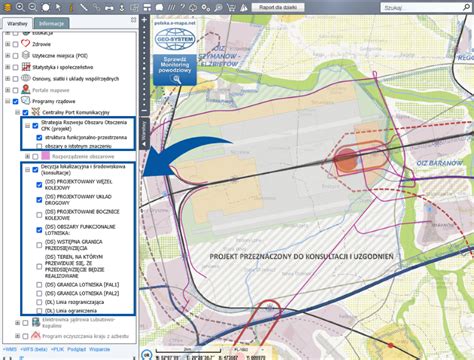Click the Raport dla działki button
The image size is (474, 360).
pyautogui.click(x=278, y=7)
